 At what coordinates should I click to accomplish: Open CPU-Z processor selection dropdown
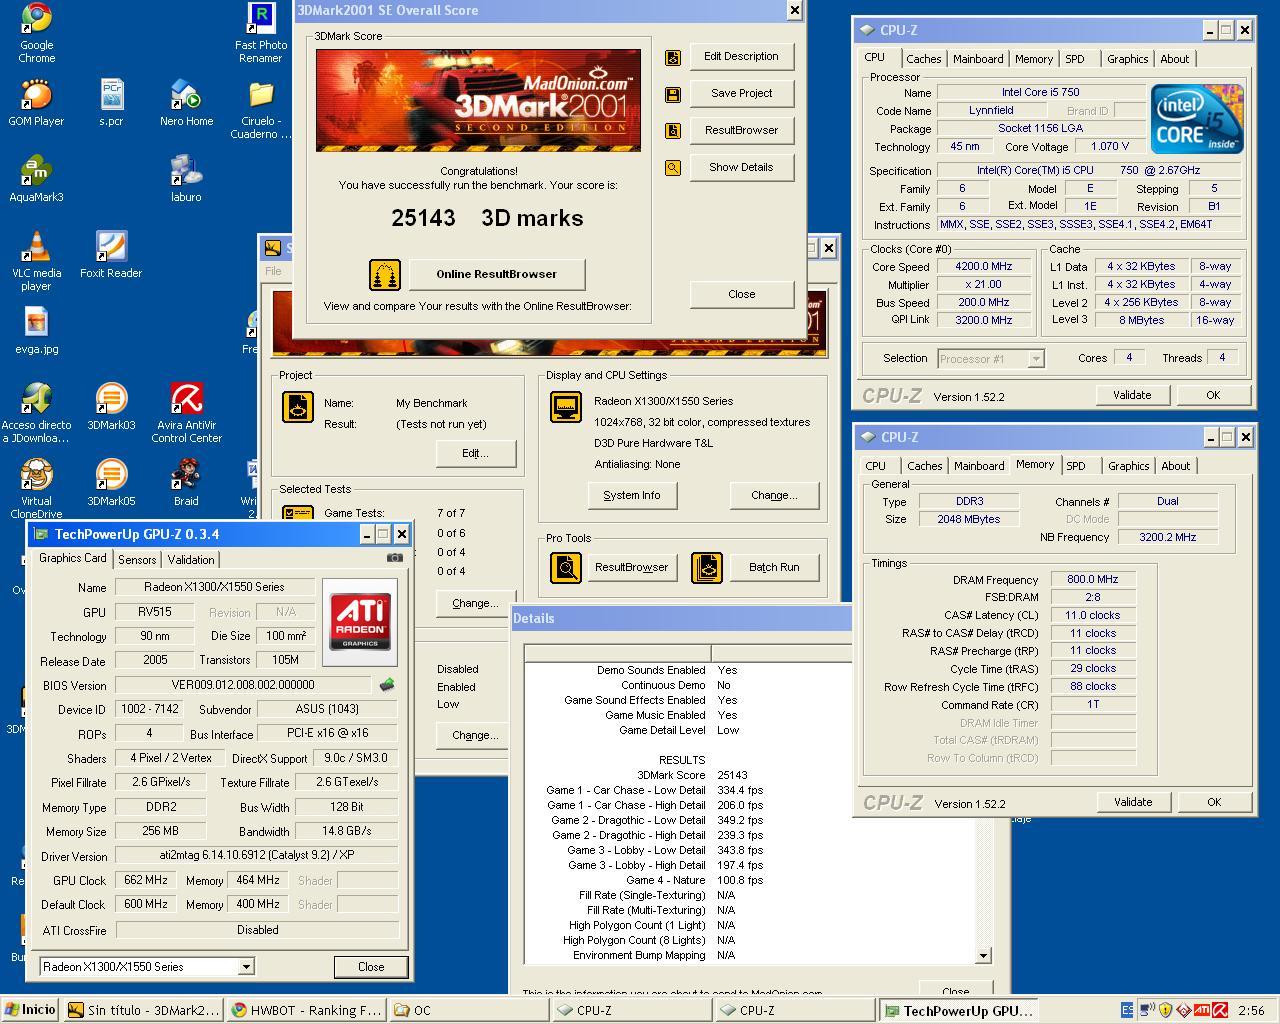[1036, 358]
